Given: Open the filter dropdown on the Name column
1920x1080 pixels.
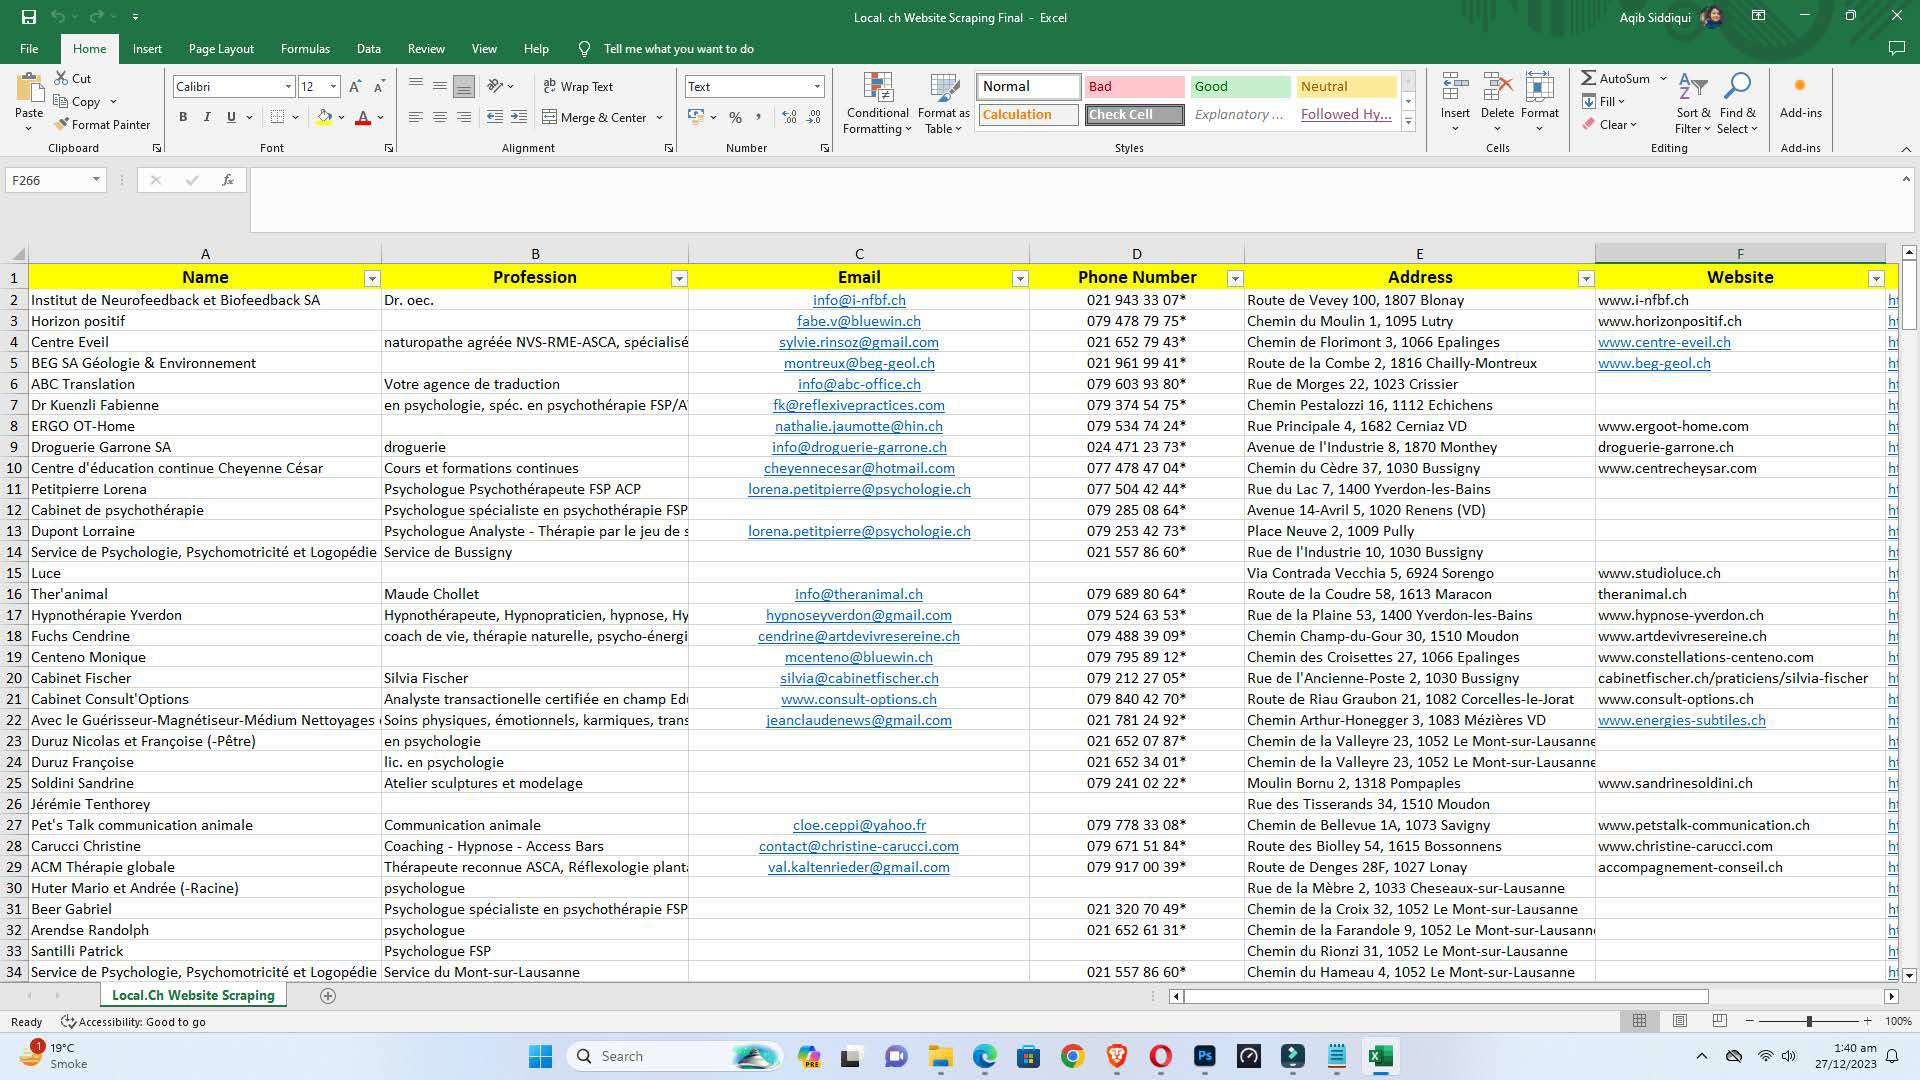Looking at the screenshot, I should click(370, 278).
